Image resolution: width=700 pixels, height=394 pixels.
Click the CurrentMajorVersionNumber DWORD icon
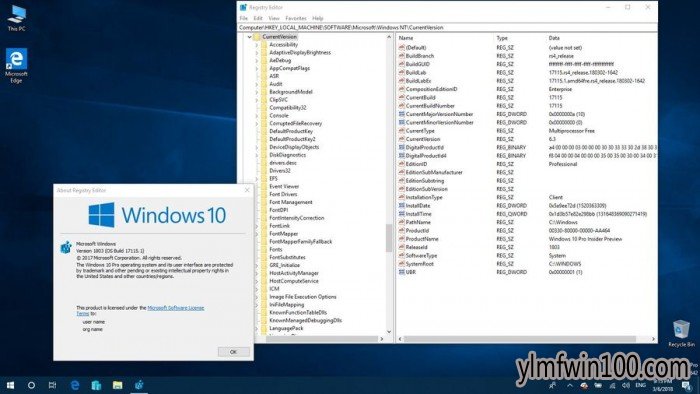coord(401,114)
